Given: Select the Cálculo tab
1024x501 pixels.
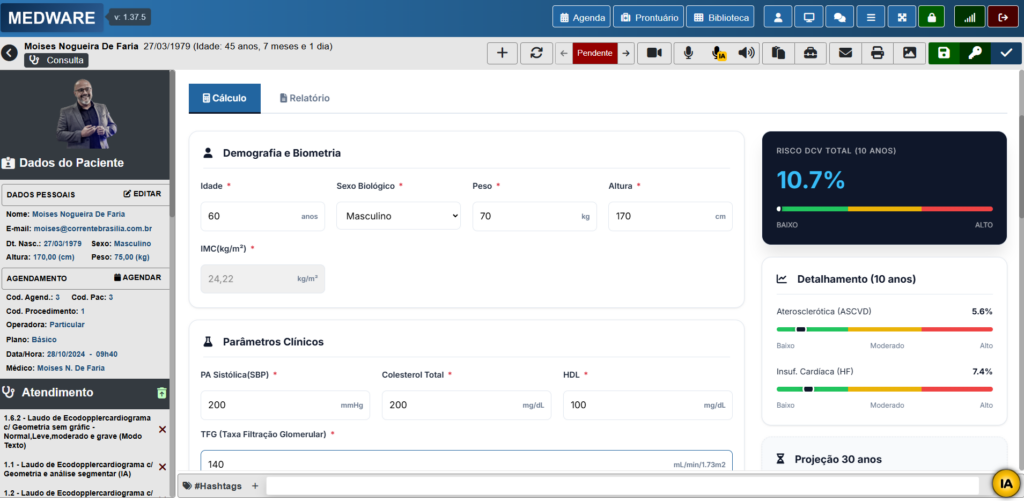Looking at the screenshot, I should (224, 98).
